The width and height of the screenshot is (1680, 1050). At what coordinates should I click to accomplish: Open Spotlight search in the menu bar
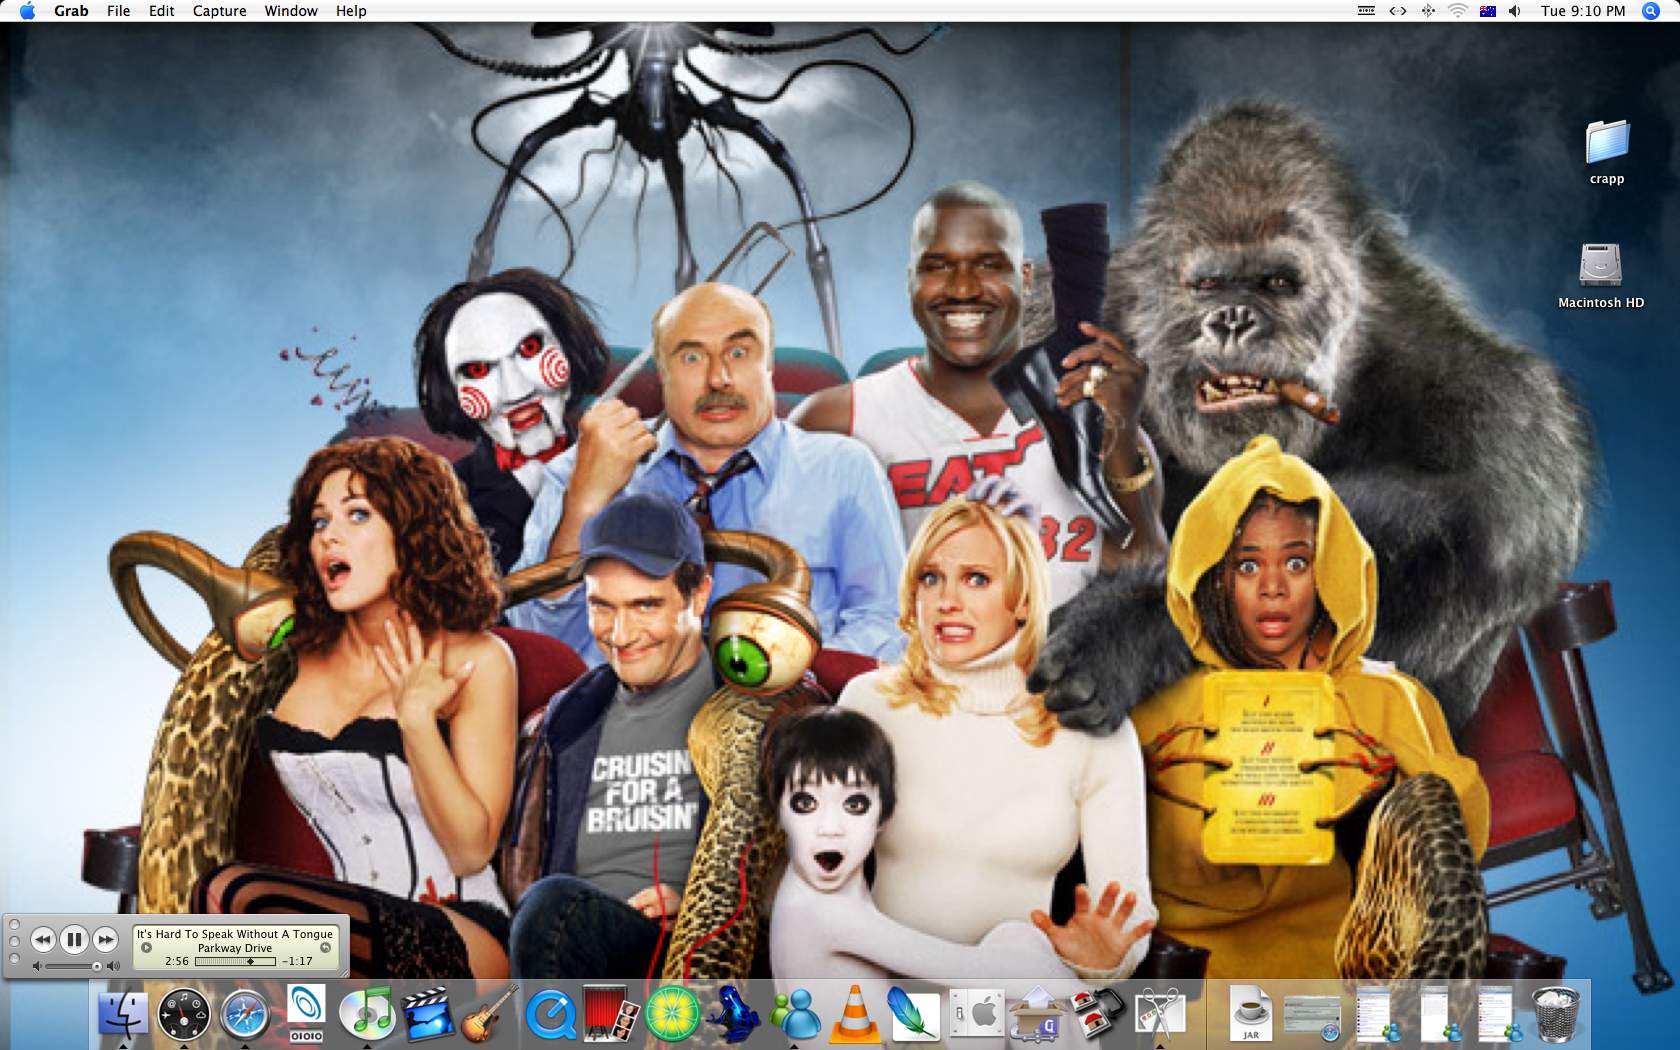point(1651,11)
